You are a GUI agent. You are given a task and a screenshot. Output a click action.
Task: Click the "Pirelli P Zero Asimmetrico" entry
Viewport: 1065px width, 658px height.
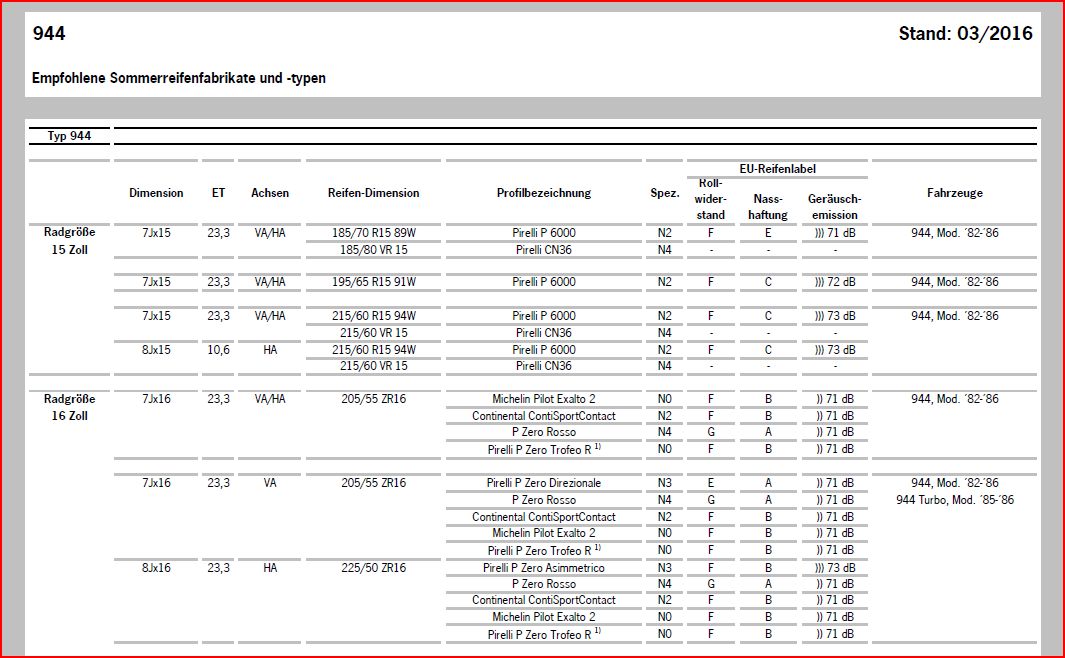click(x=545, y=567)
